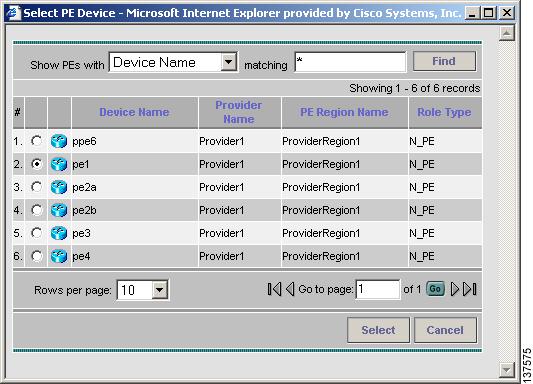
Task: Click N_PE in the pe2a row
Action: pos(422,188)
